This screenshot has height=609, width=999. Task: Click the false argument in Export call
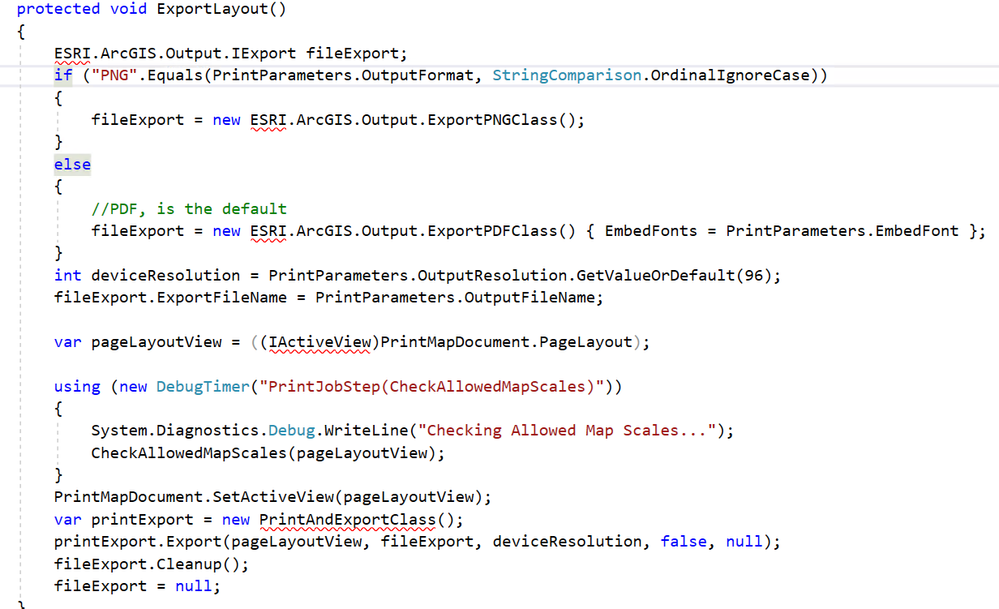pyautogui.click(x=684, y=541)
